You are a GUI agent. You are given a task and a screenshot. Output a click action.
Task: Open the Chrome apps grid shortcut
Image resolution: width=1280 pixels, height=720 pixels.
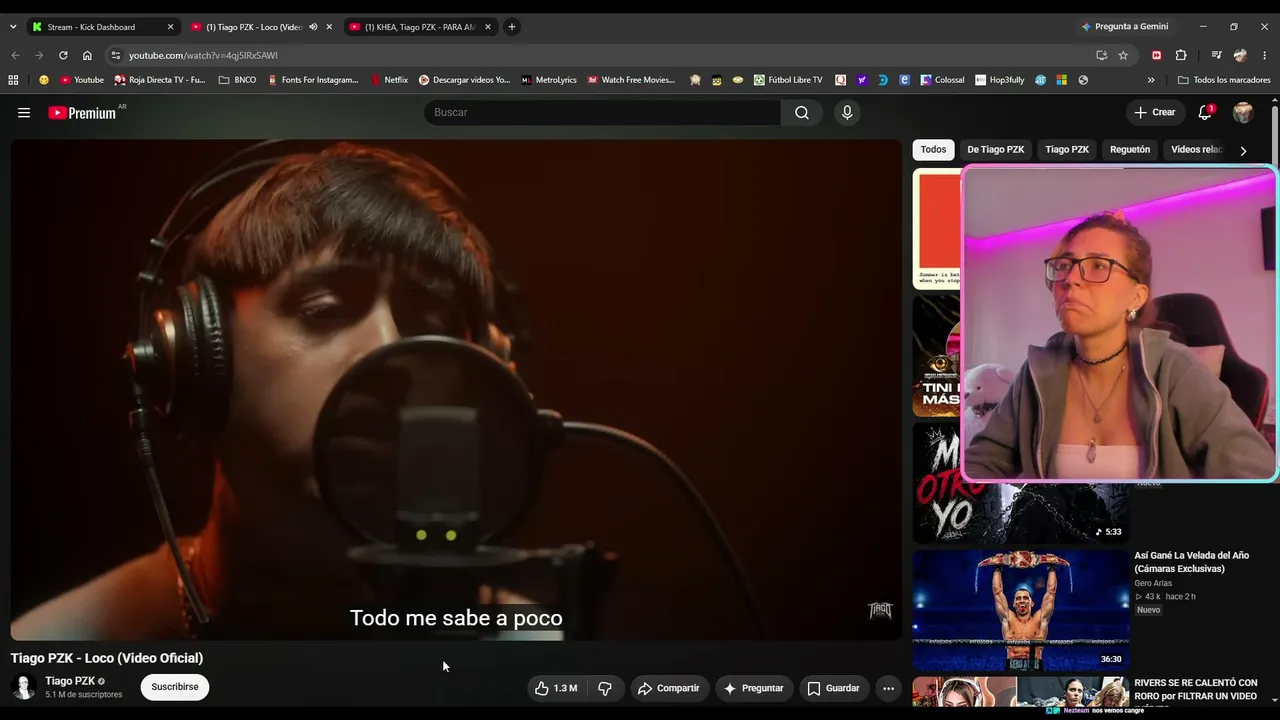click(13, 80)
